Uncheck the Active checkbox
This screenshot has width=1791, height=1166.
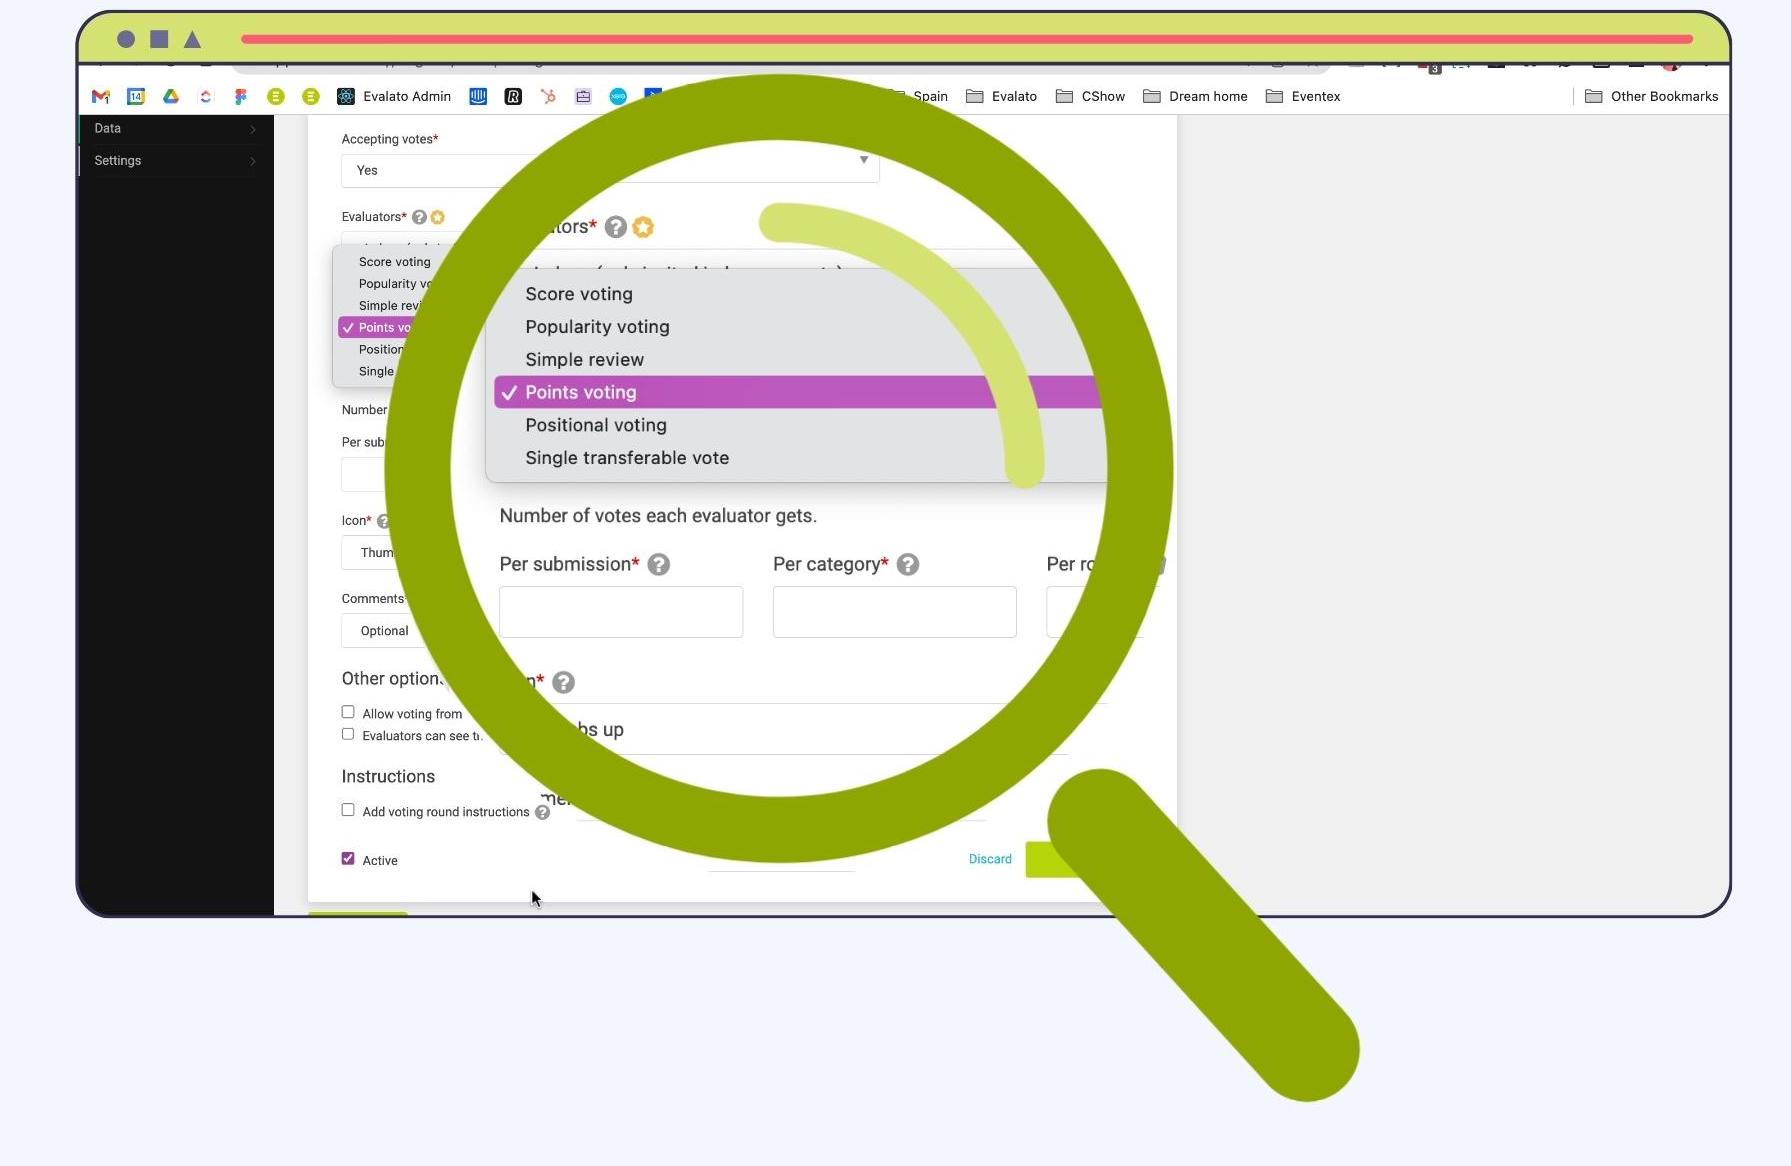click(348, 858)
